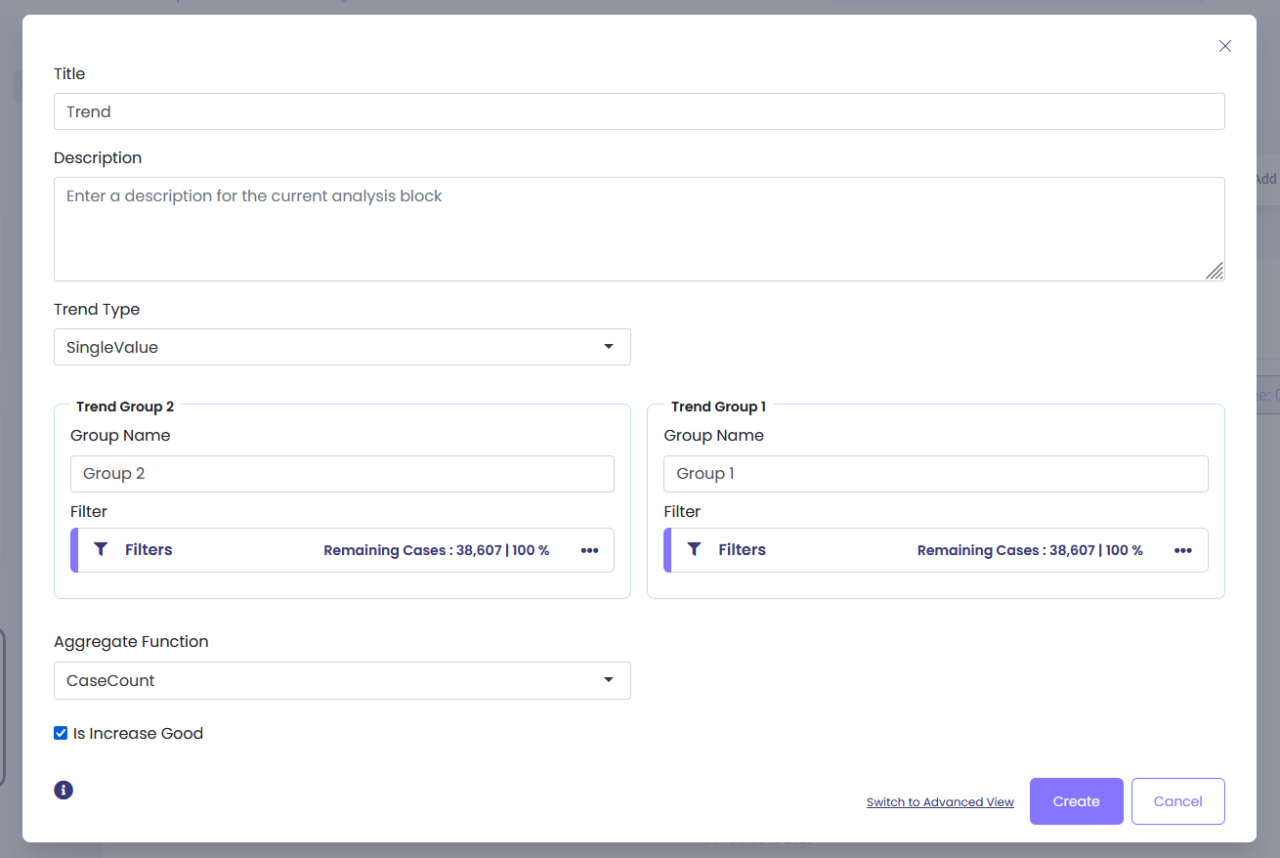Click the Trend Type label
Image resolution: width=1280 pixels, height=858 pixels.
point(97,309)
